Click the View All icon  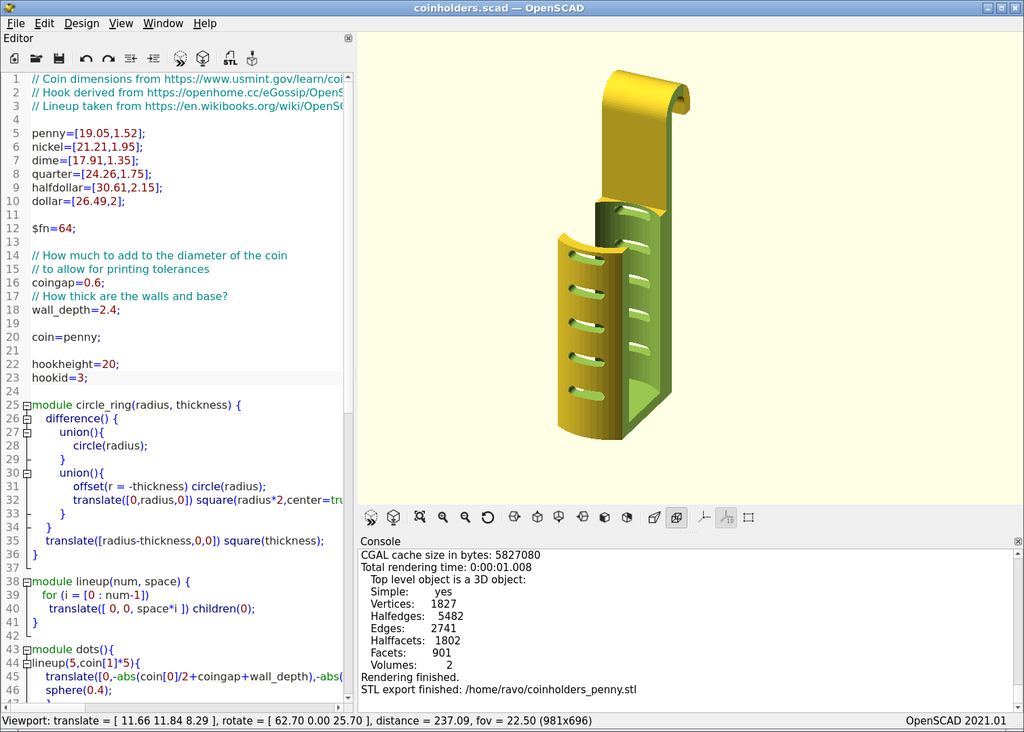tap(420, 517)
